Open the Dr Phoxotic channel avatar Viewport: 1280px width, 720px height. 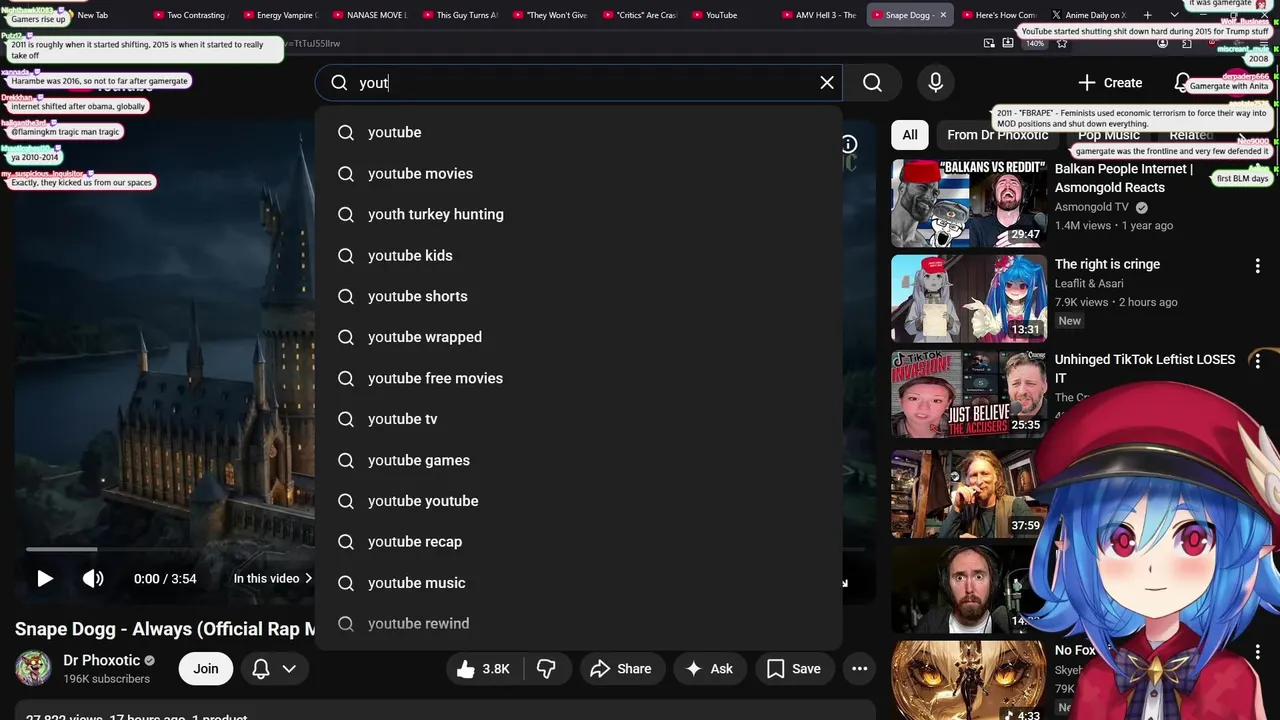33,669
